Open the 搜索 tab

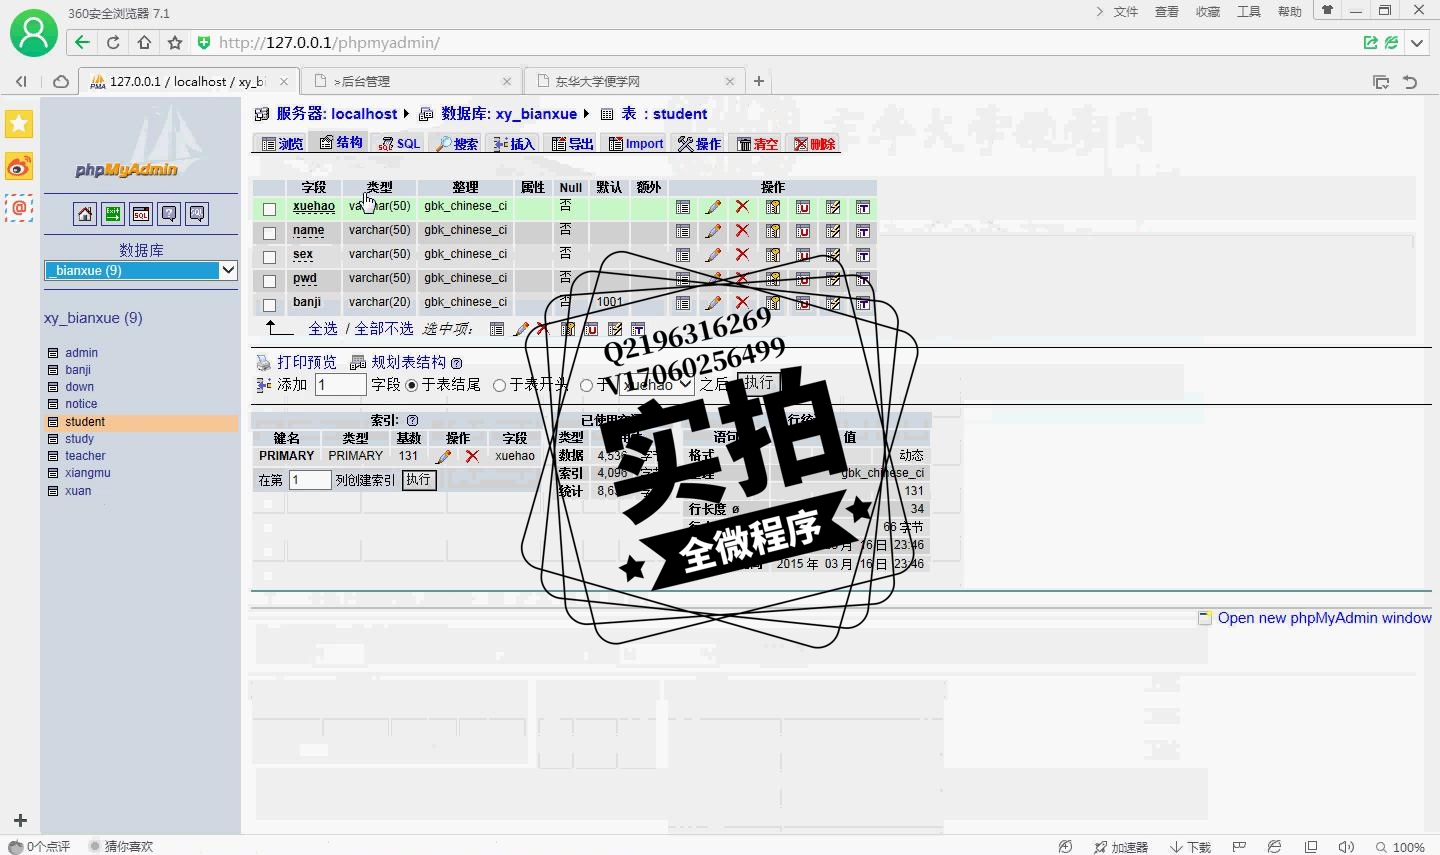[457, 144]
